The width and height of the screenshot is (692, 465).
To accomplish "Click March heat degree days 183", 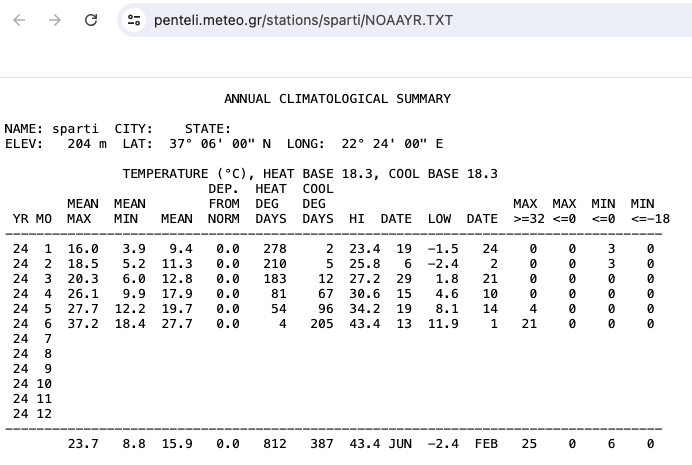I will 275,279.
